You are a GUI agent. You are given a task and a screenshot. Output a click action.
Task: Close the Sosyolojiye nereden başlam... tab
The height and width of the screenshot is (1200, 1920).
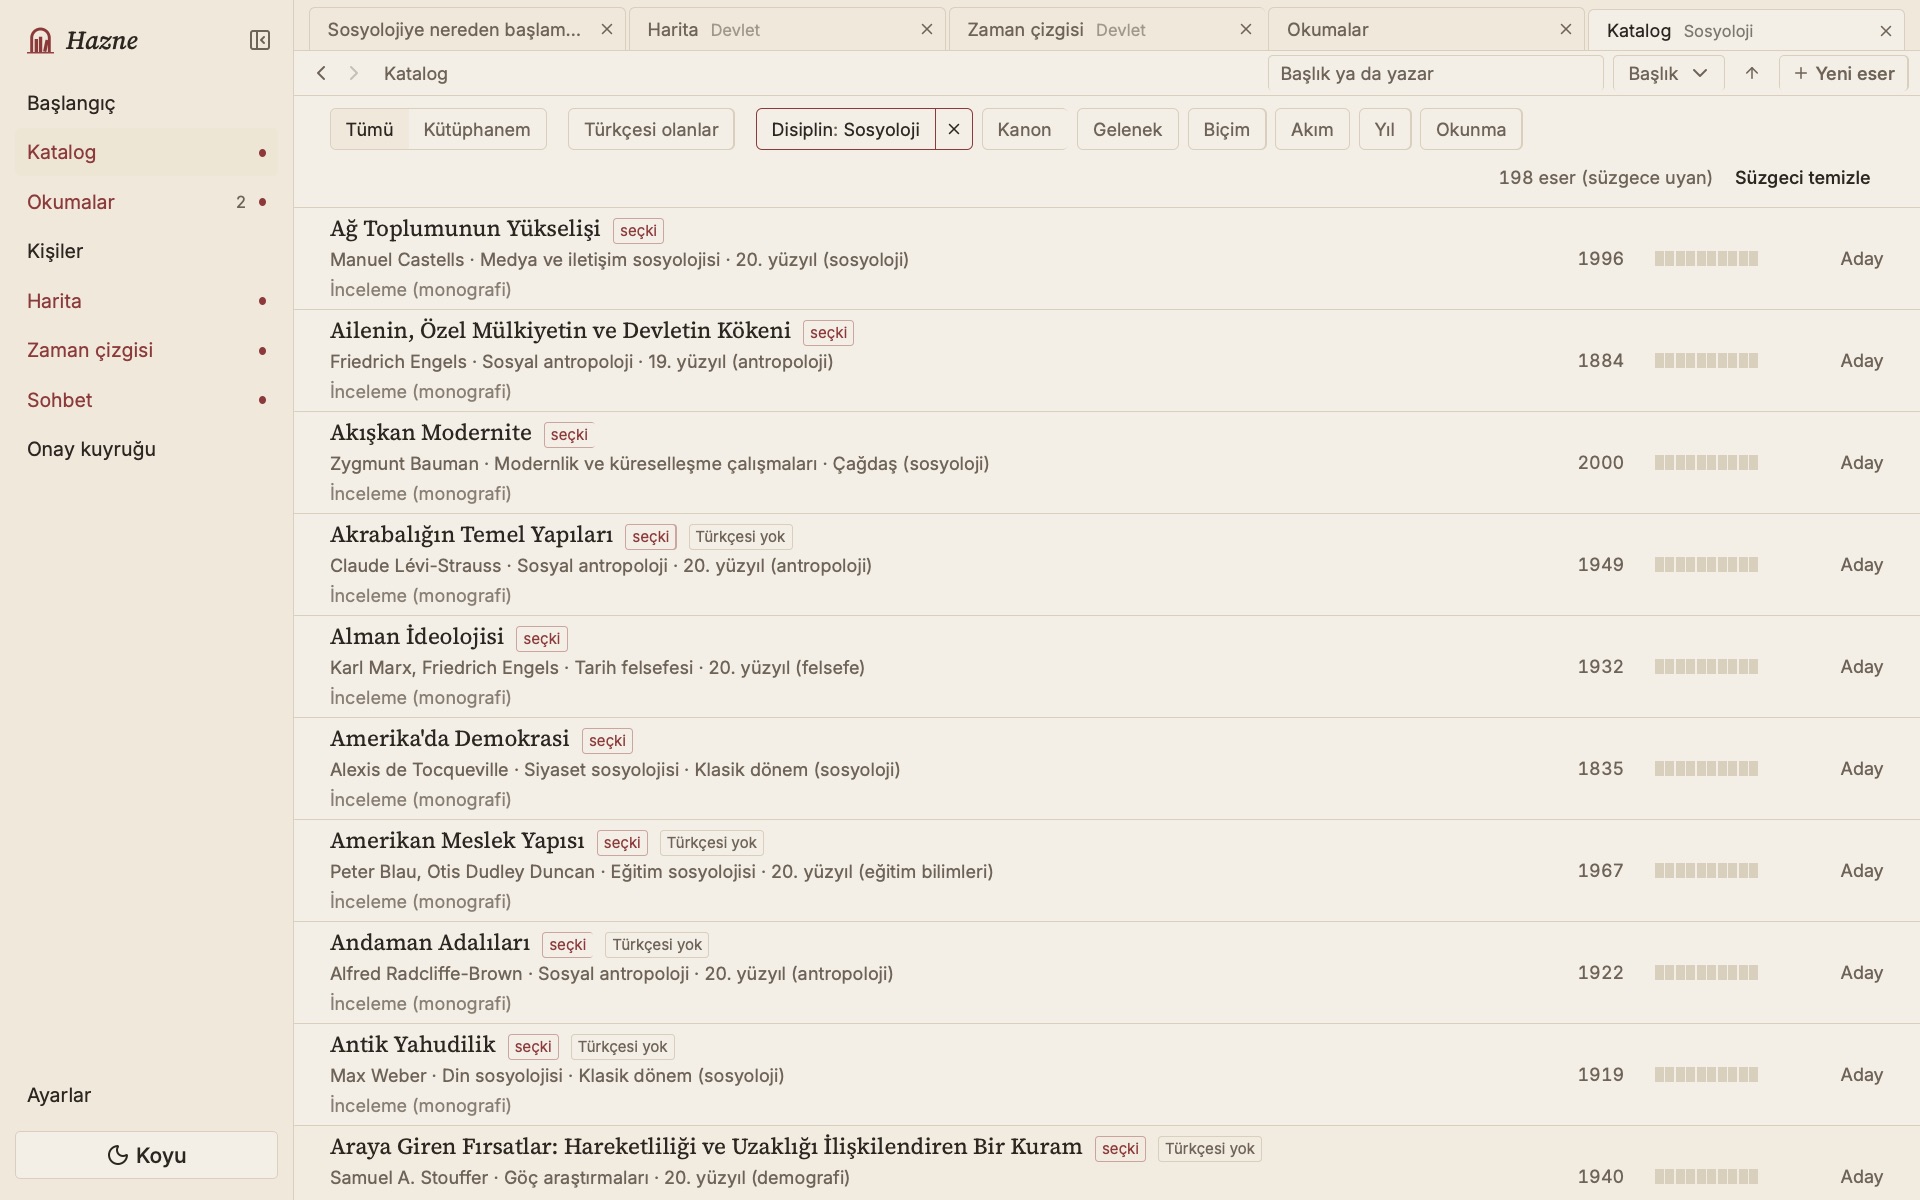point(606,30)
